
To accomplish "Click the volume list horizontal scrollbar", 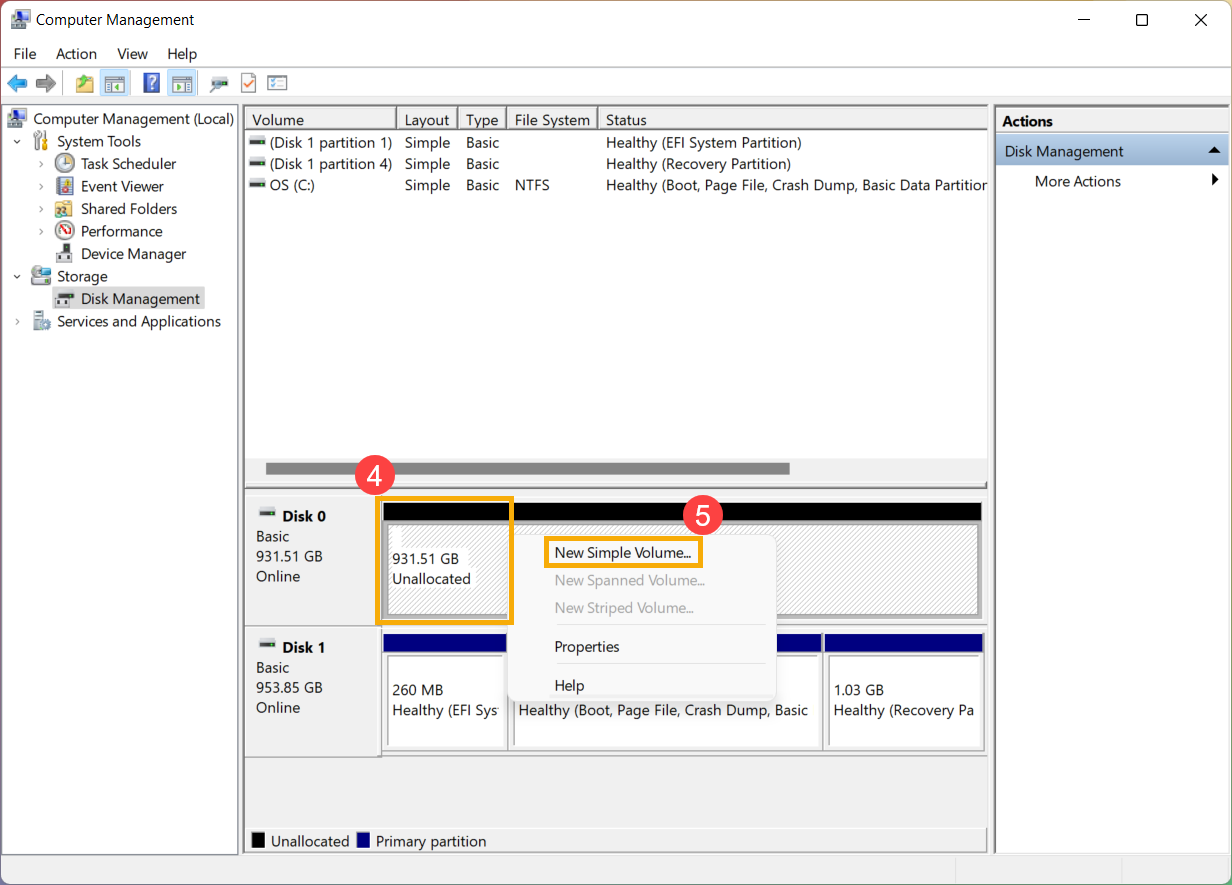I will click(x=527, y=468).
